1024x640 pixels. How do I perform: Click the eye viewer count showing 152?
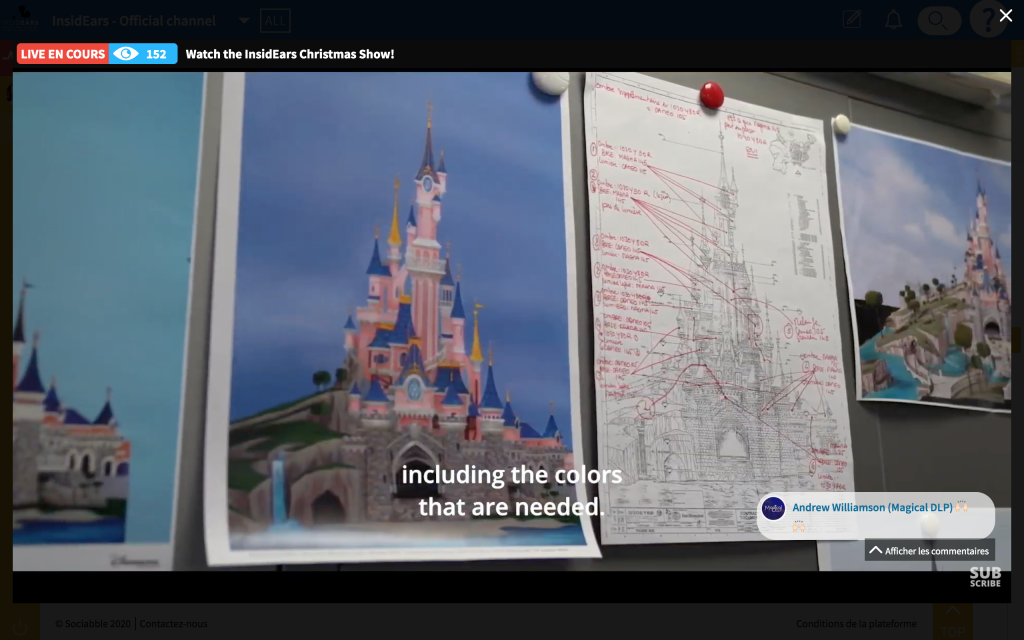point(143,54)
